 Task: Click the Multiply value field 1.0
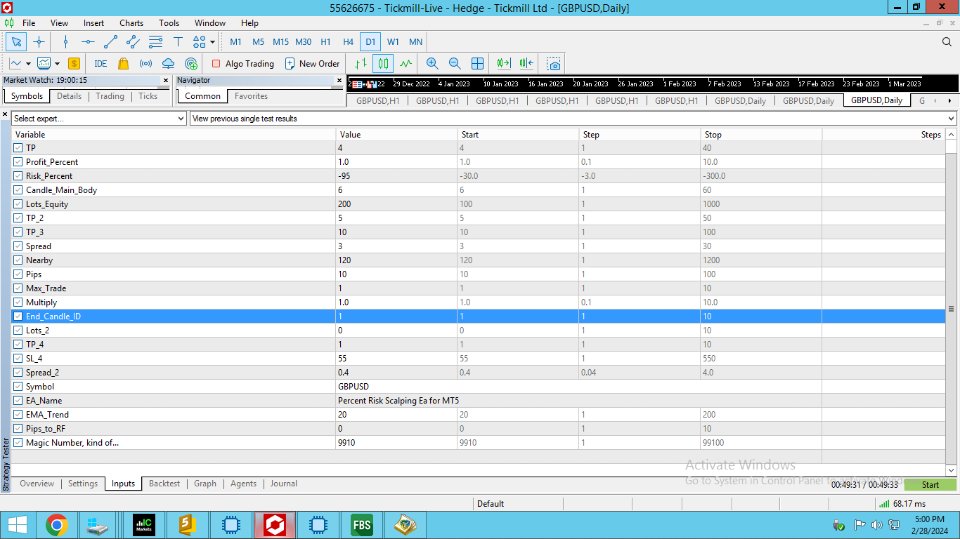(396, 302)
